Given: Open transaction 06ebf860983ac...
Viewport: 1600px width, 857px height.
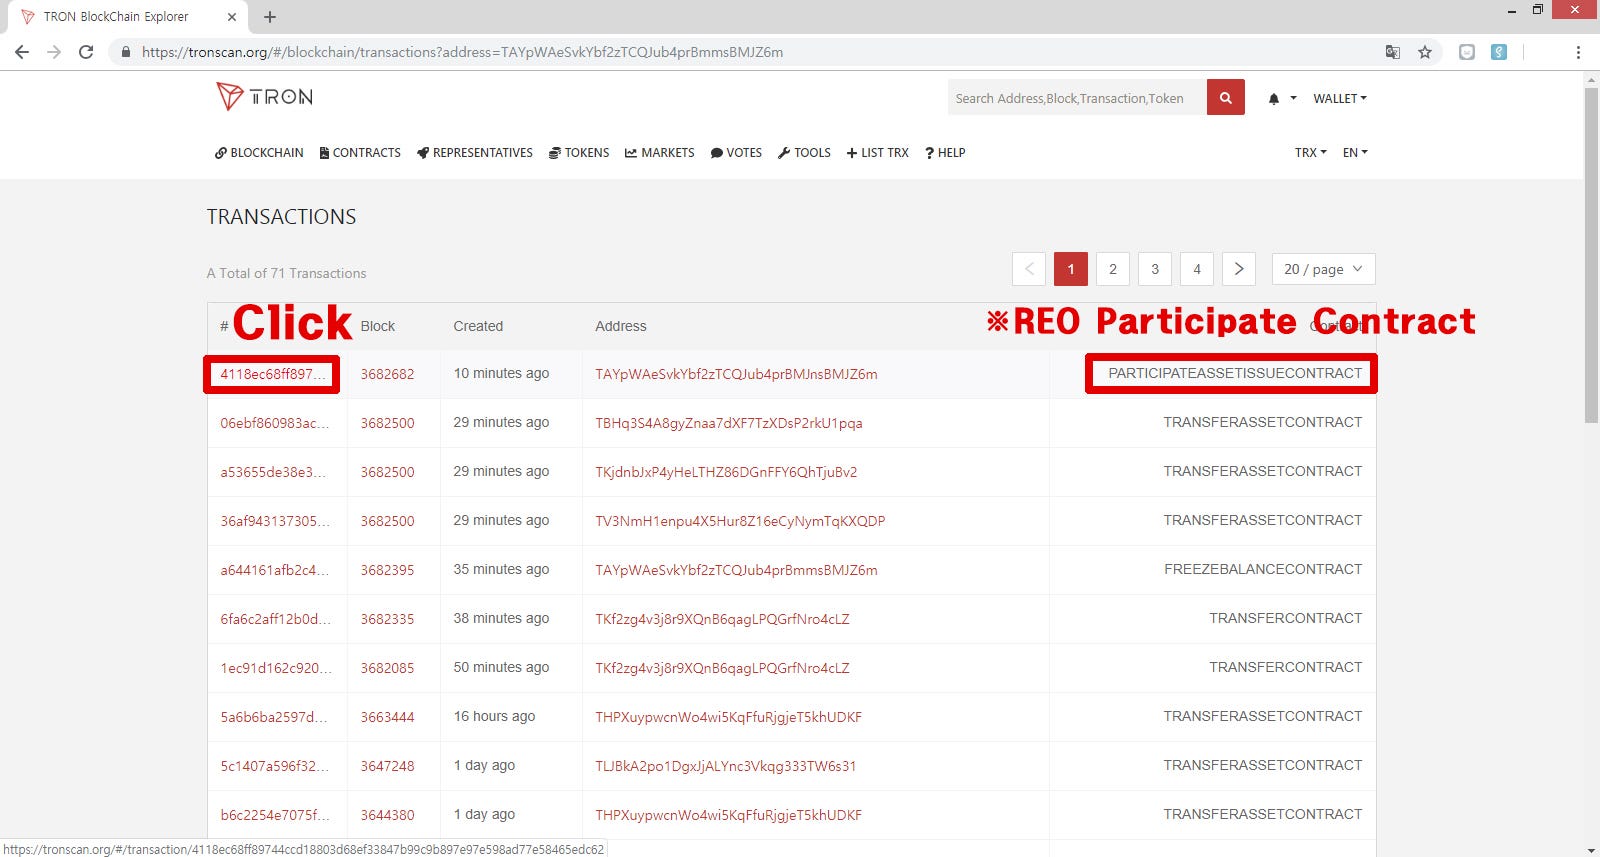Looking at the screenshot, I should (x=274, y=423).
